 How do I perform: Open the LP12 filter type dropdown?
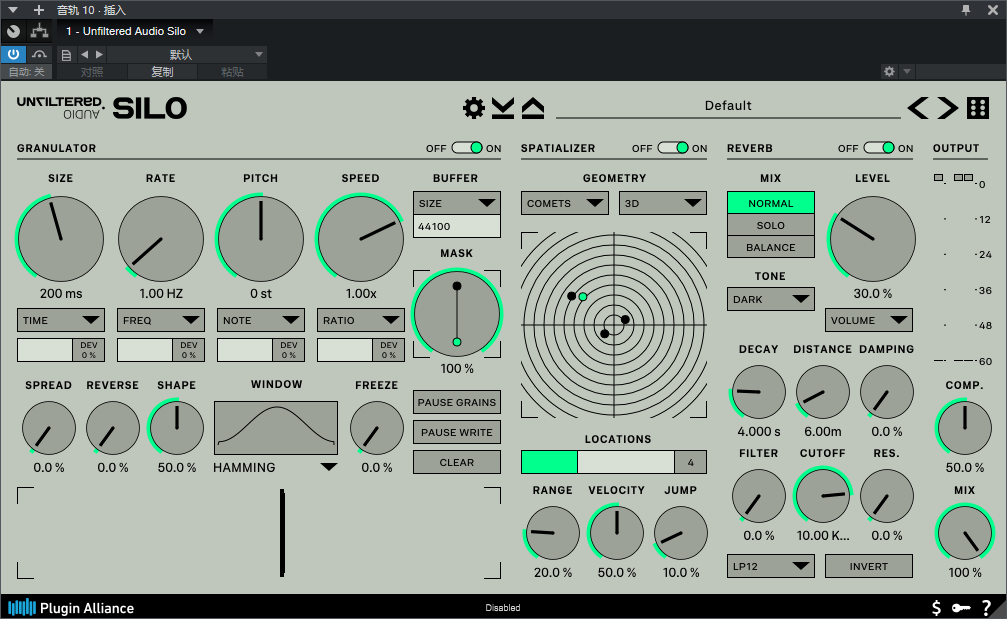[x=771, y=566]
